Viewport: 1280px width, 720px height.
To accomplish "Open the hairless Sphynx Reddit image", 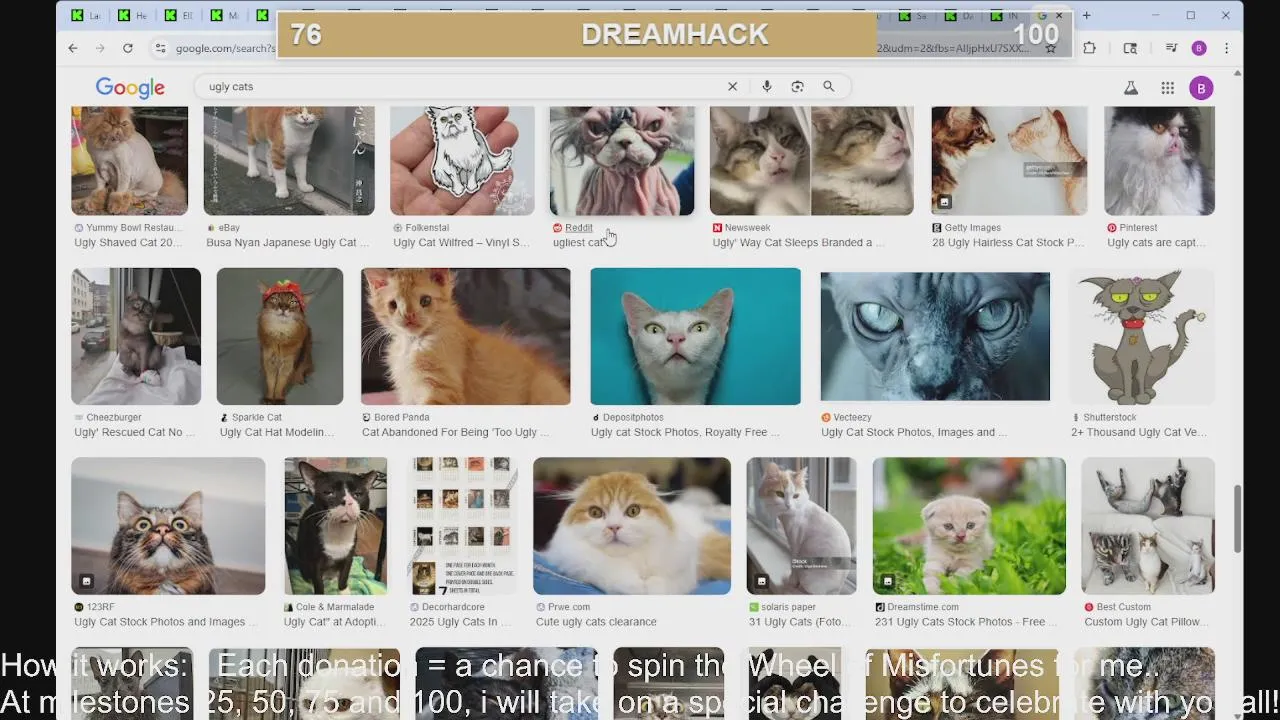I will [622, 161].
